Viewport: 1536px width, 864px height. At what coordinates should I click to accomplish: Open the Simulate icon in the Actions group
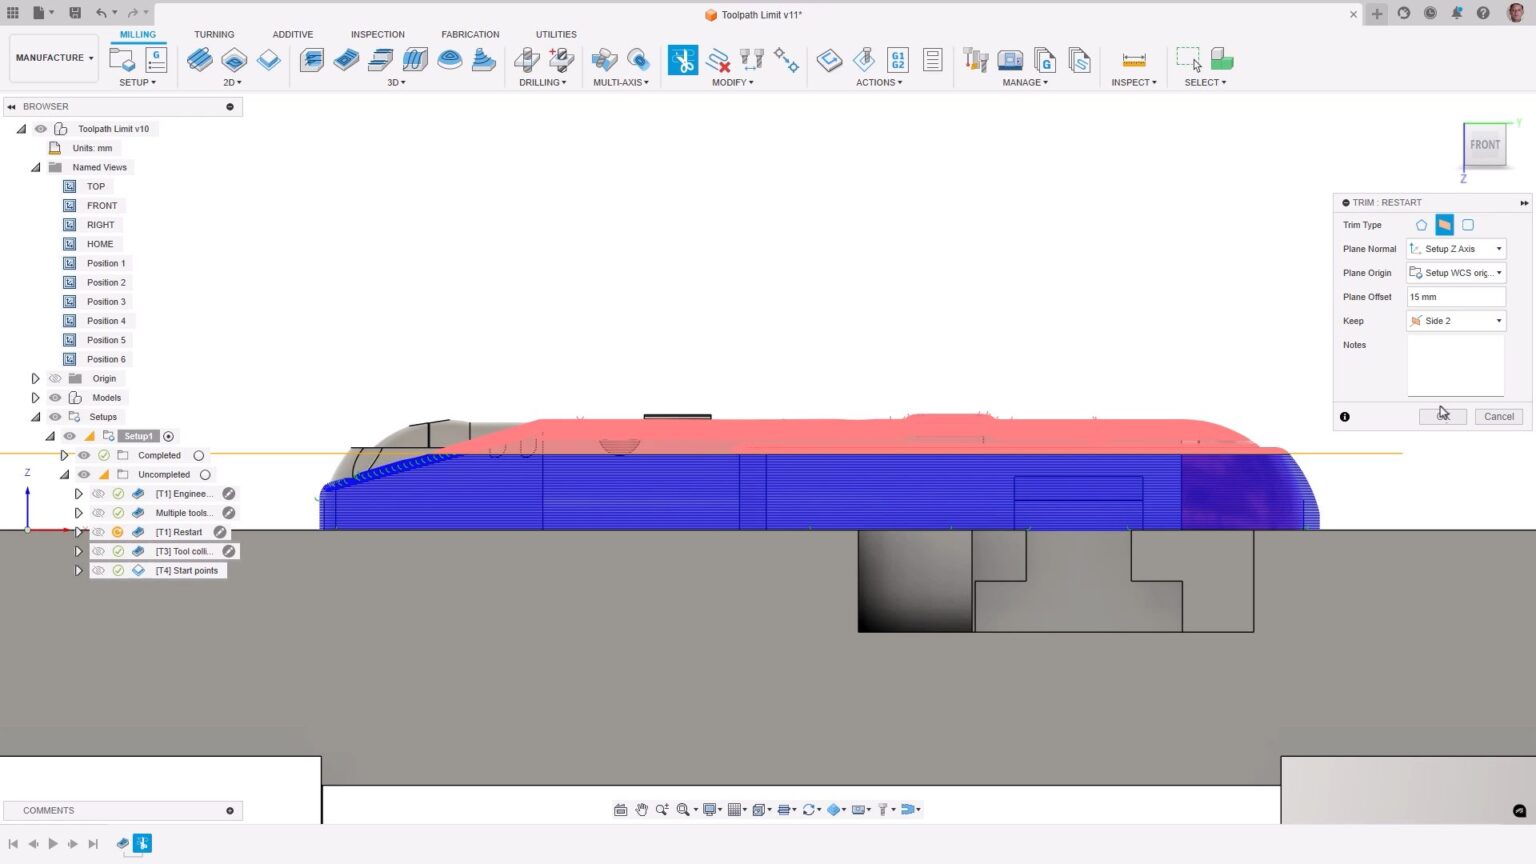coord(865,60)
